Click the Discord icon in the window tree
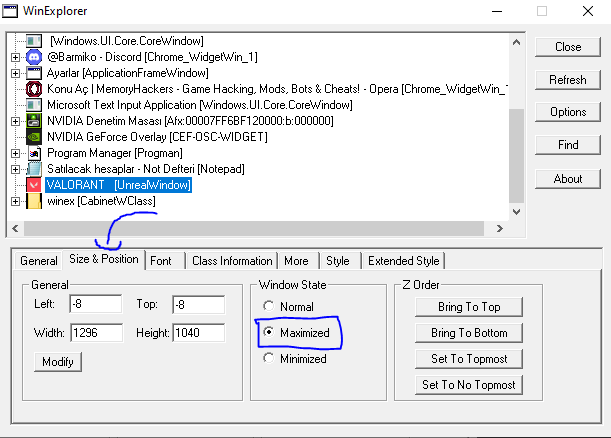Screen dimensions: 611x438 34,57
